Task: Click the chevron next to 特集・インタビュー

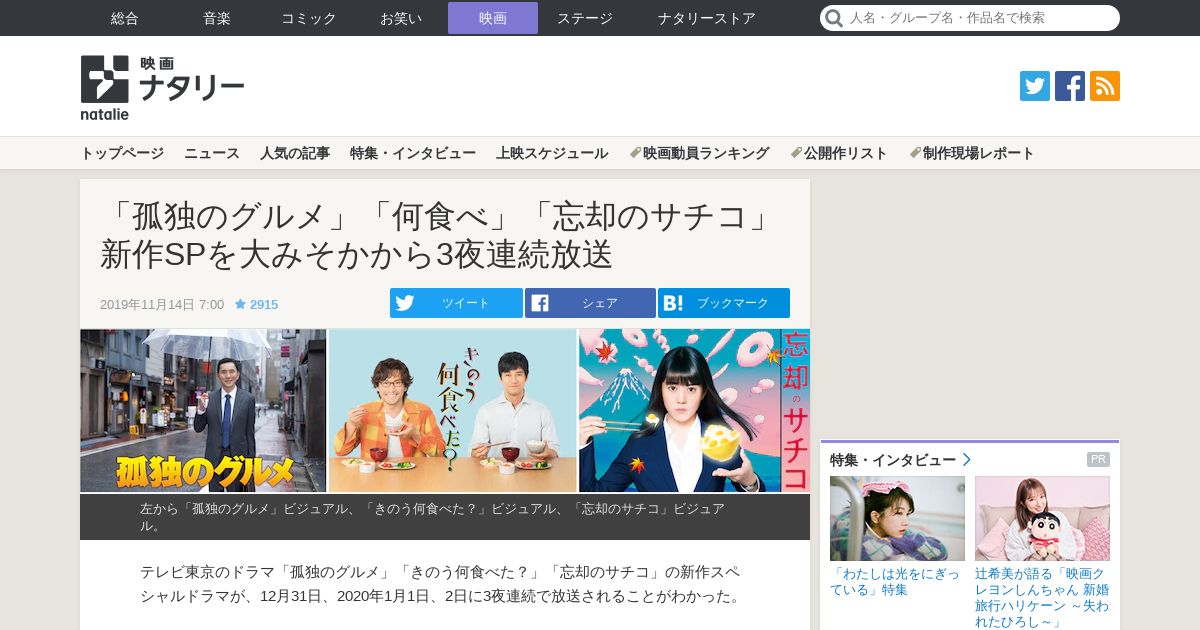Action: coord(966,460)
